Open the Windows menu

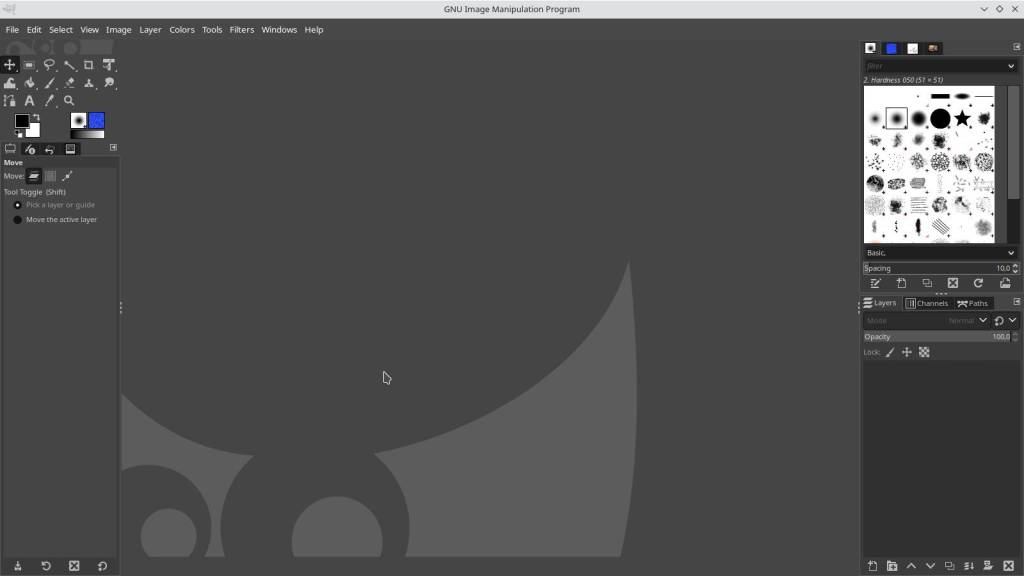pos(279,29)
